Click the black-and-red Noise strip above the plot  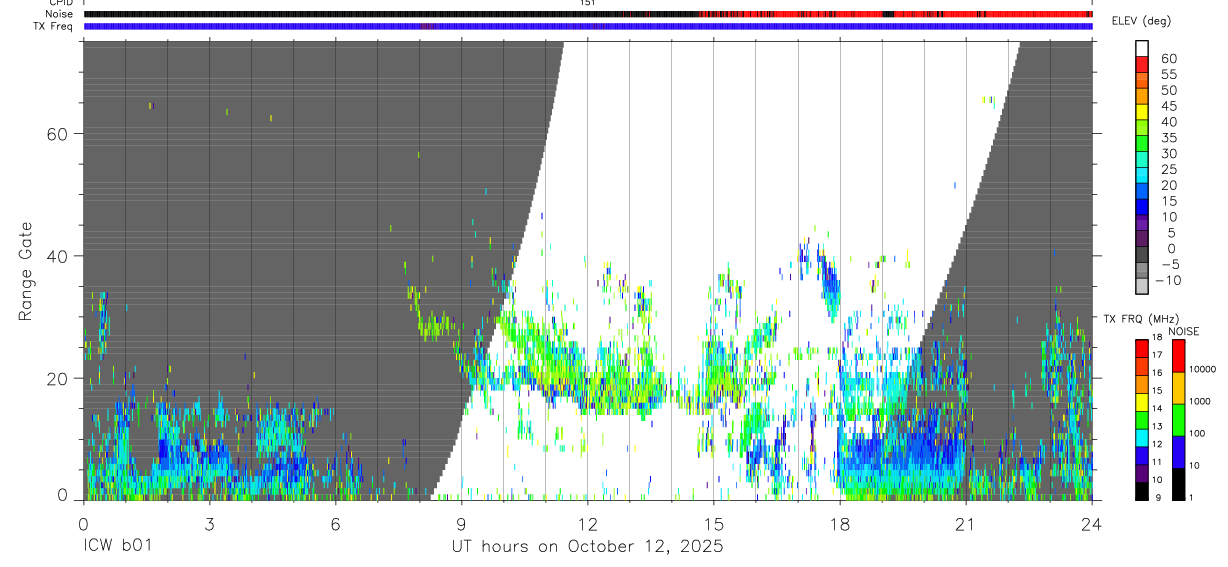pos(587,14)
